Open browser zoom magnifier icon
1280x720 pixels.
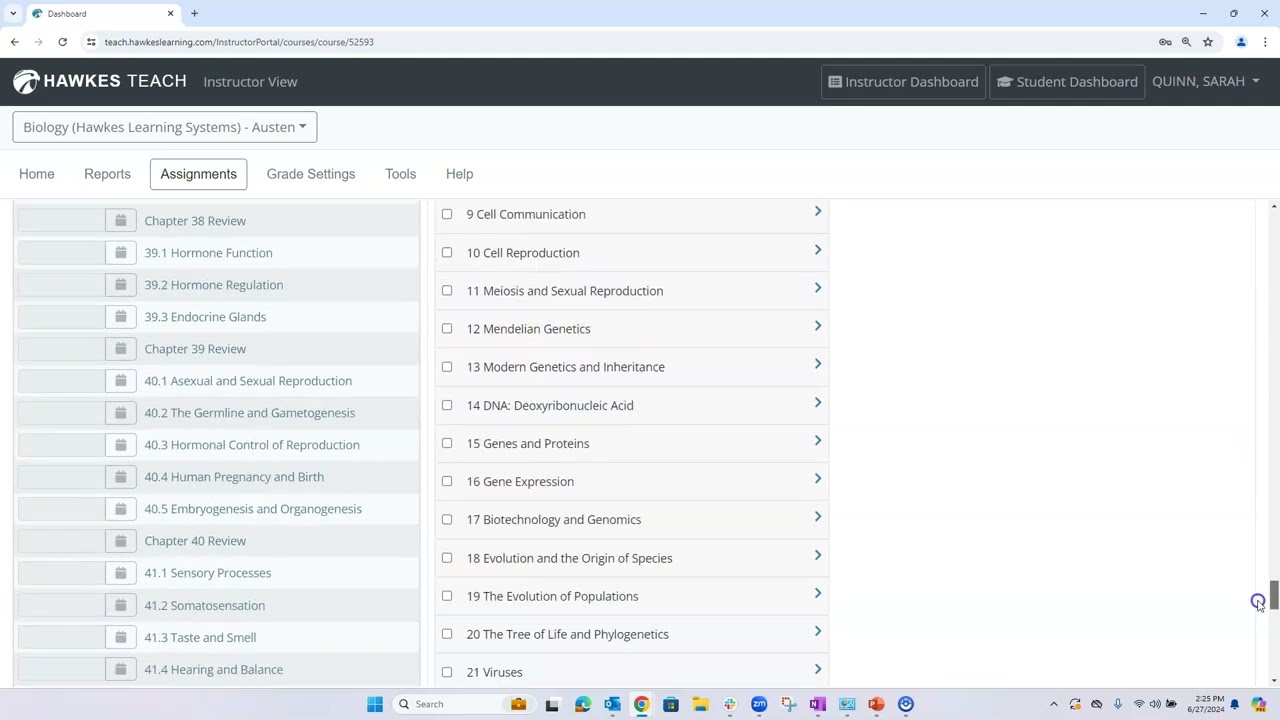1186,42
